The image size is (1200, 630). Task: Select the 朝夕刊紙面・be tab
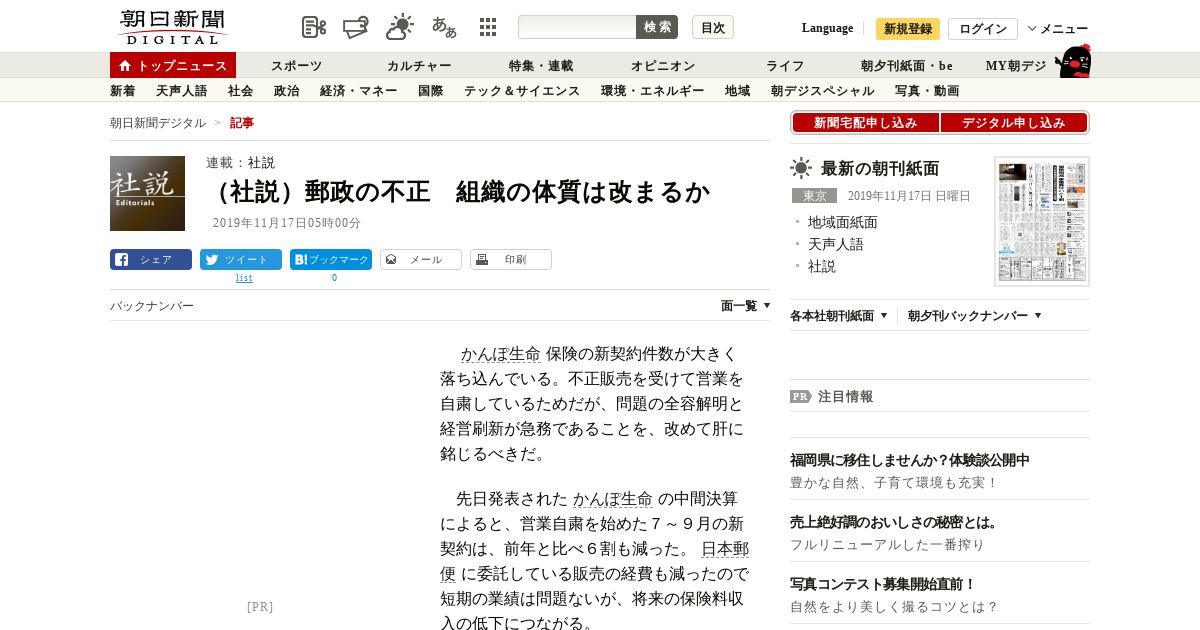907,66
